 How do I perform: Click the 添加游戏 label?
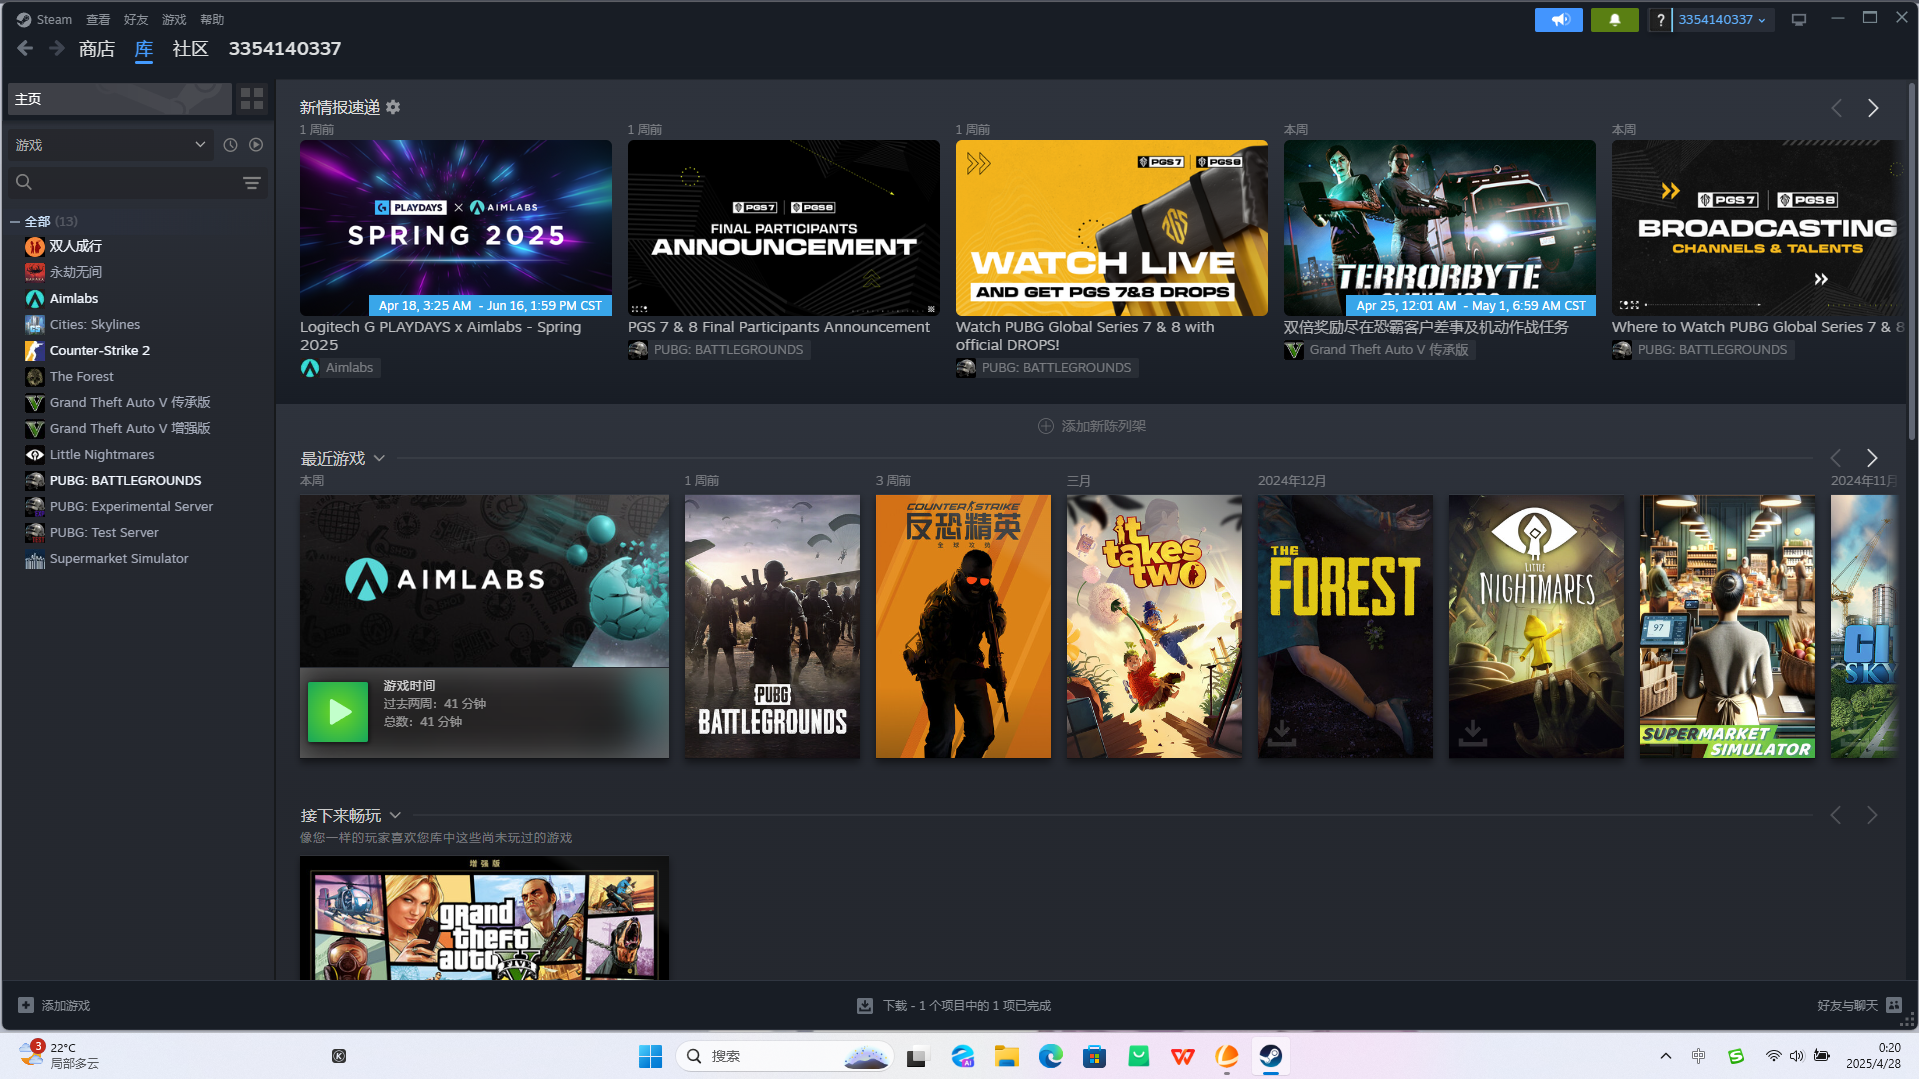[66, 1005]
